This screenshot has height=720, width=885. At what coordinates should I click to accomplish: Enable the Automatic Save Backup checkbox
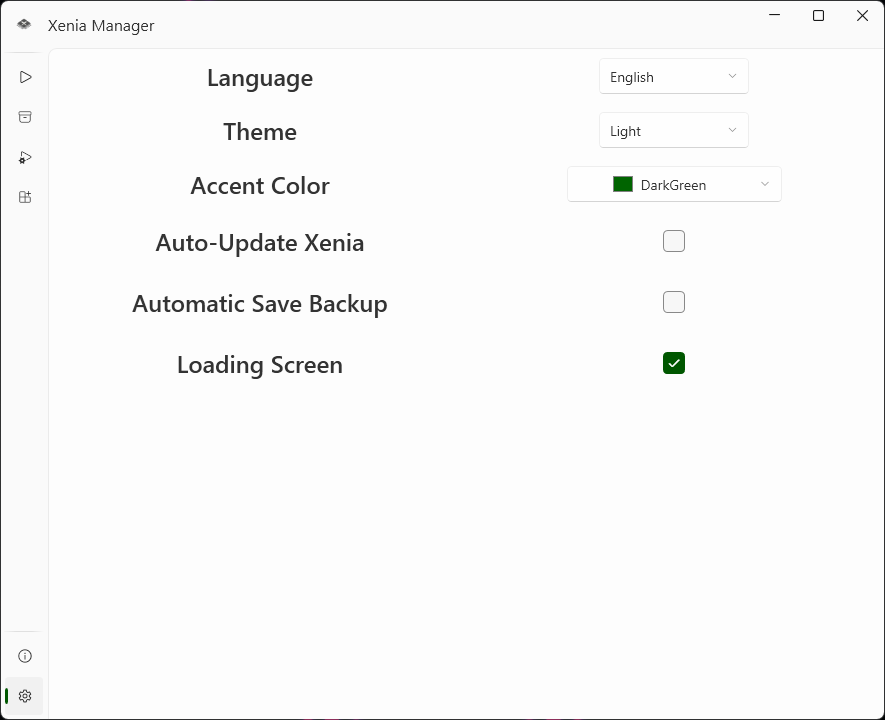(673, 302)
